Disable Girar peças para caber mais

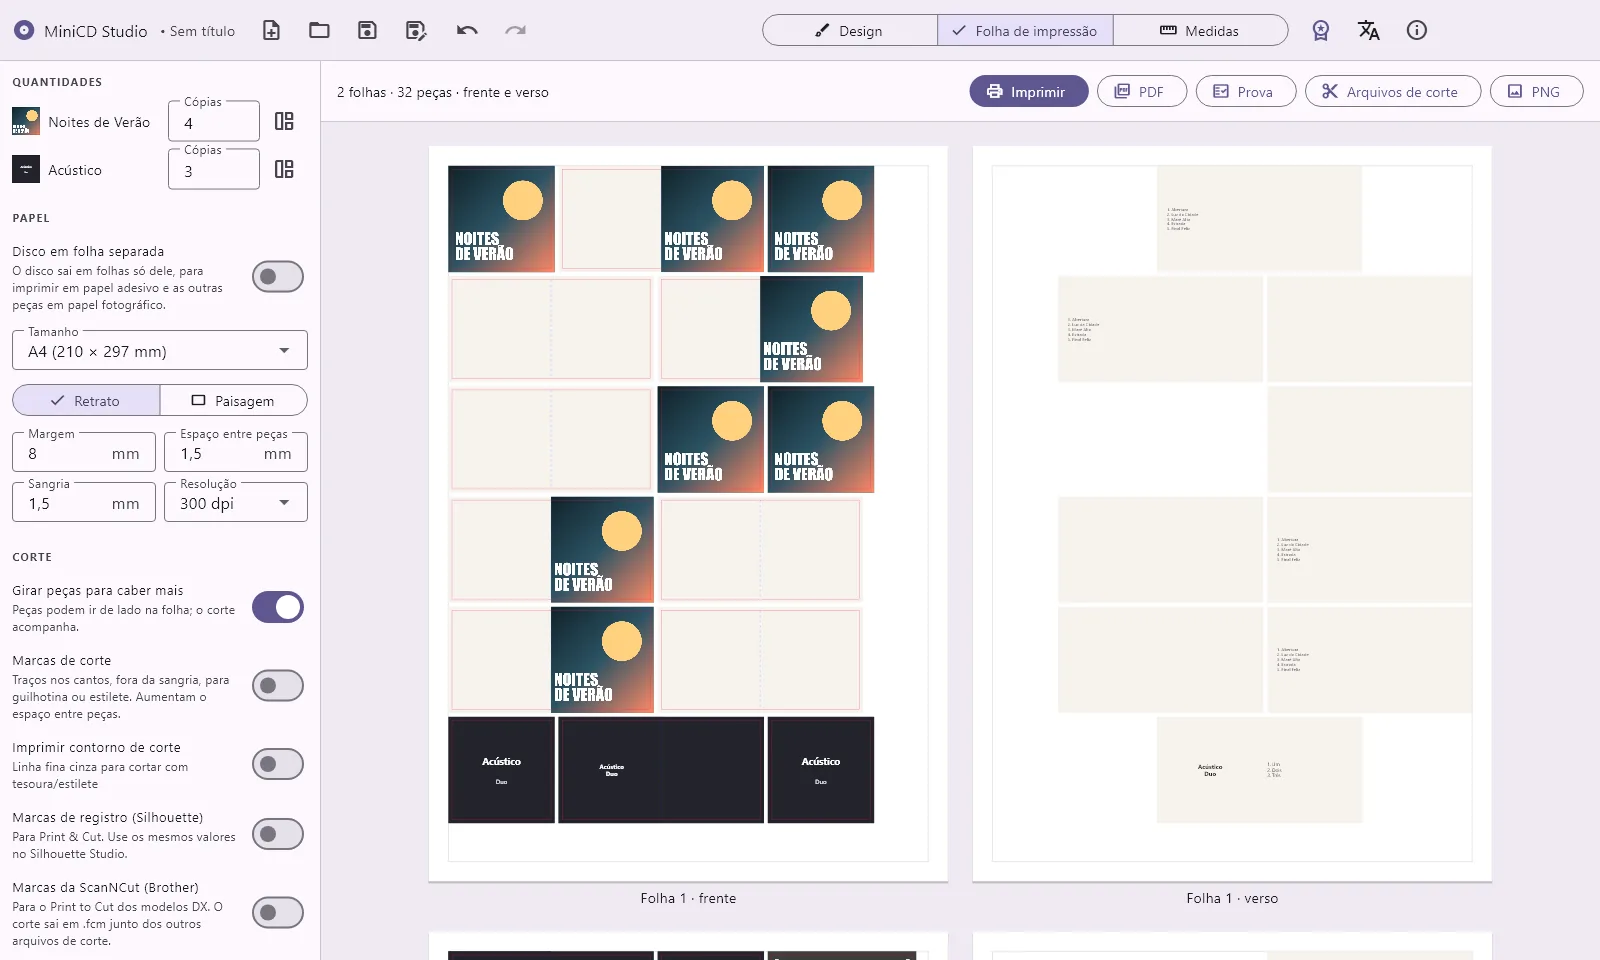click(278, 607)
